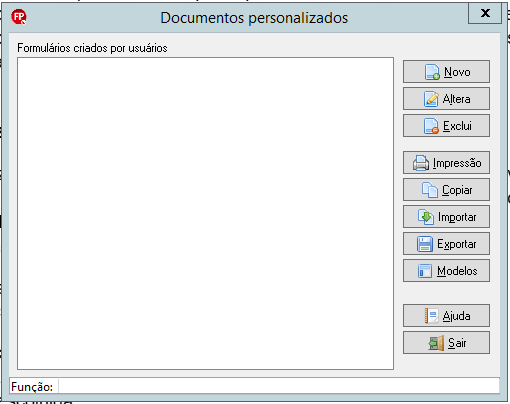Close the Documentos personalizados window
This screenshot has height=404, width=510.
(485, 13)
